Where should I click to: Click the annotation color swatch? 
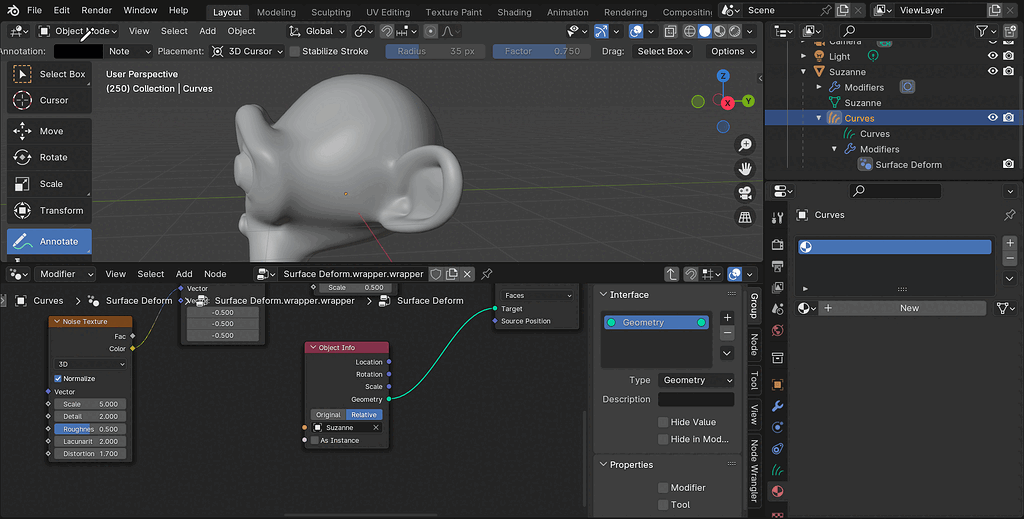click(x=78, y=52)
